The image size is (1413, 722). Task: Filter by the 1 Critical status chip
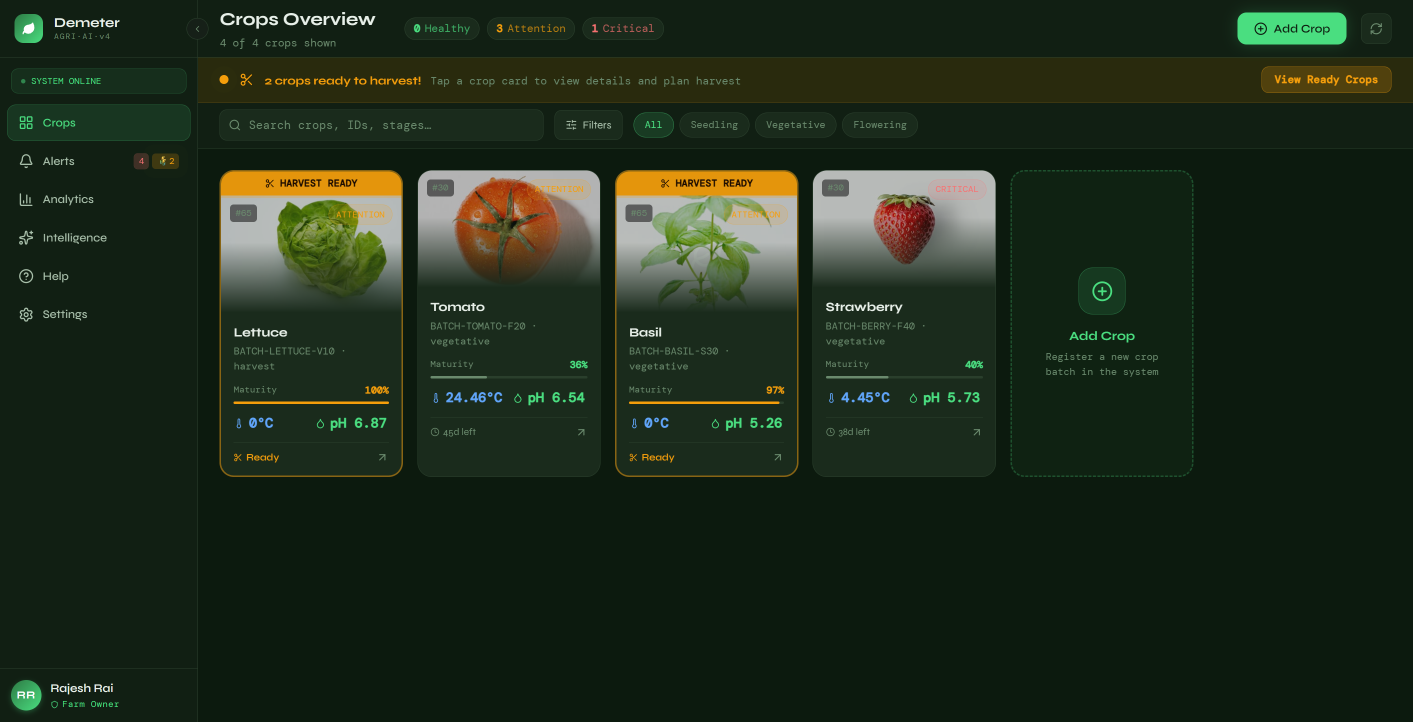click(622, 29)
